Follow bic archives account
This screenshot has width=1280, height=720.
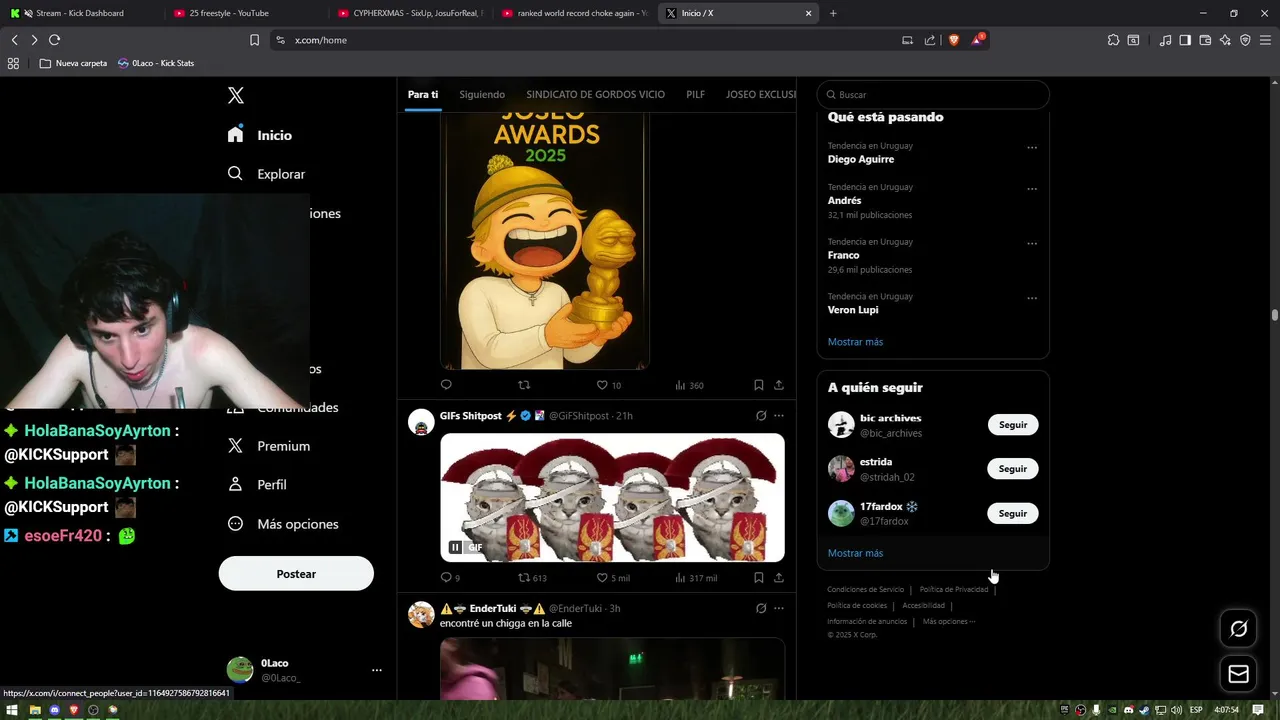pos(1013,425)
